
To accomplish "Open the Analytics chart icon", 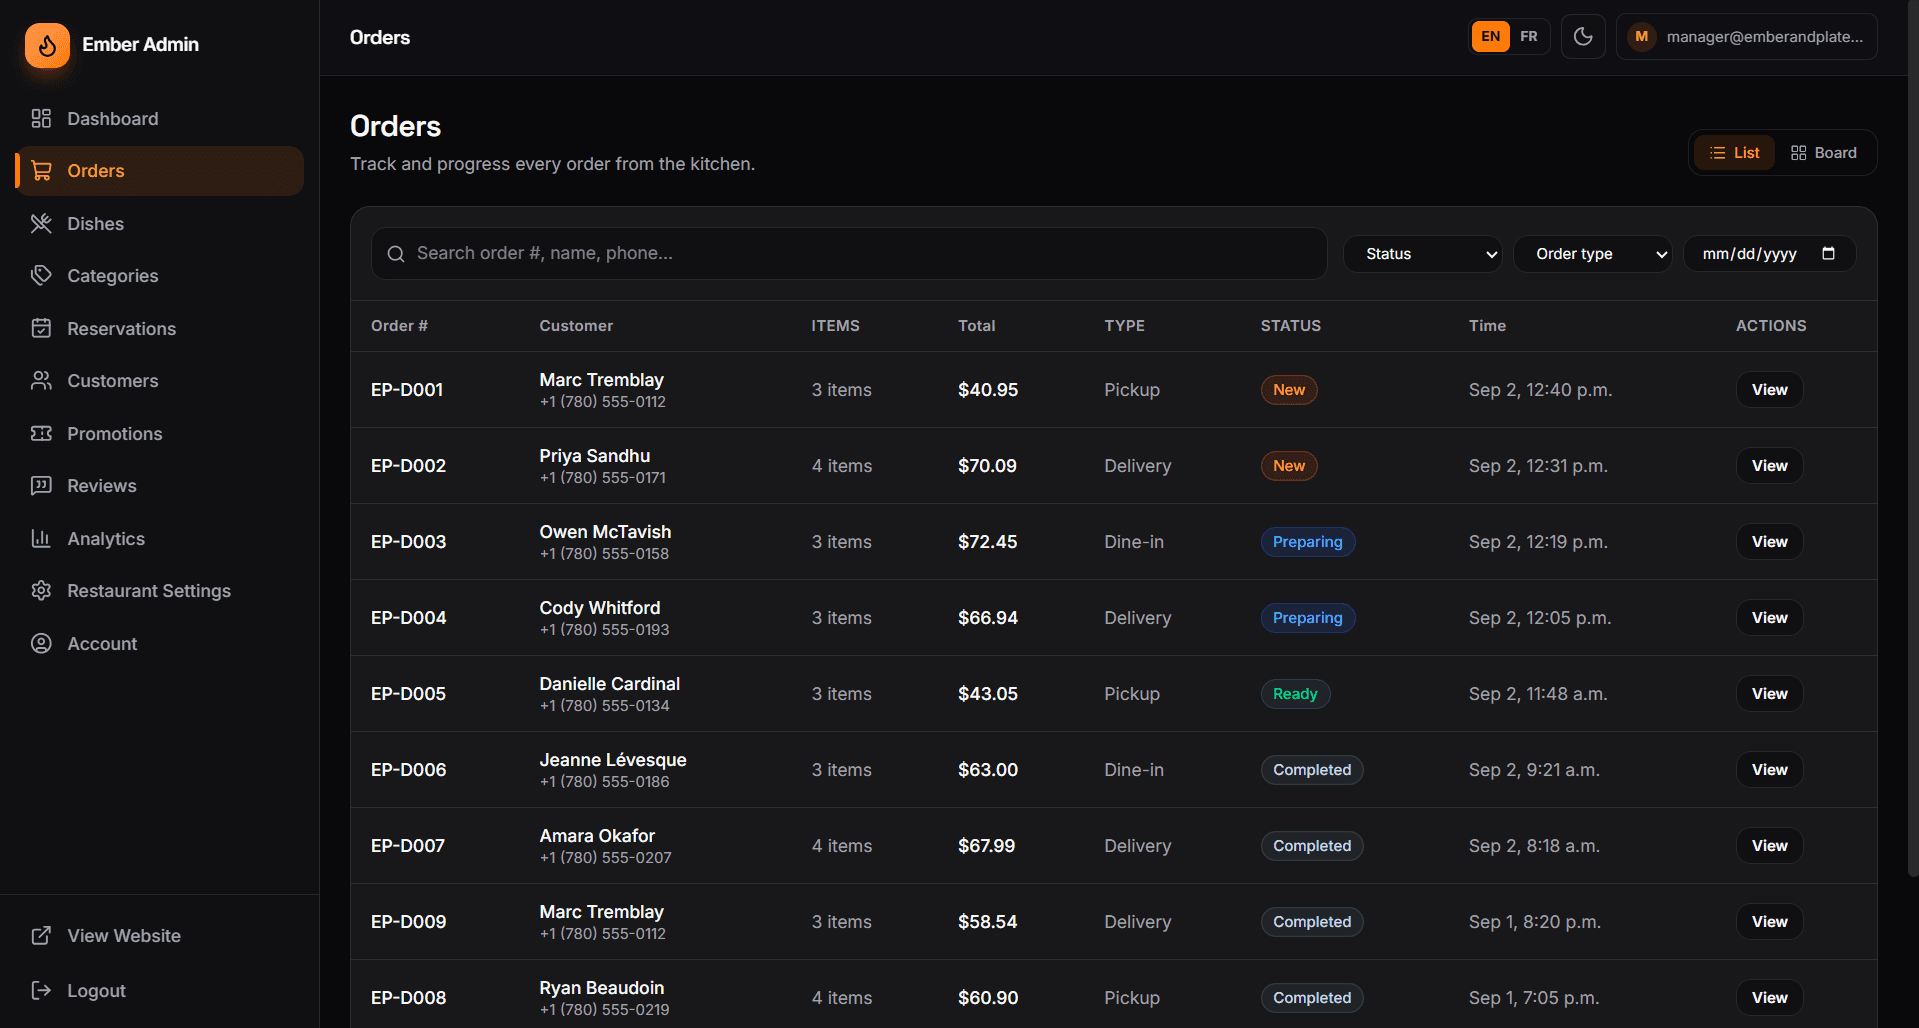I will click(41, 539).
